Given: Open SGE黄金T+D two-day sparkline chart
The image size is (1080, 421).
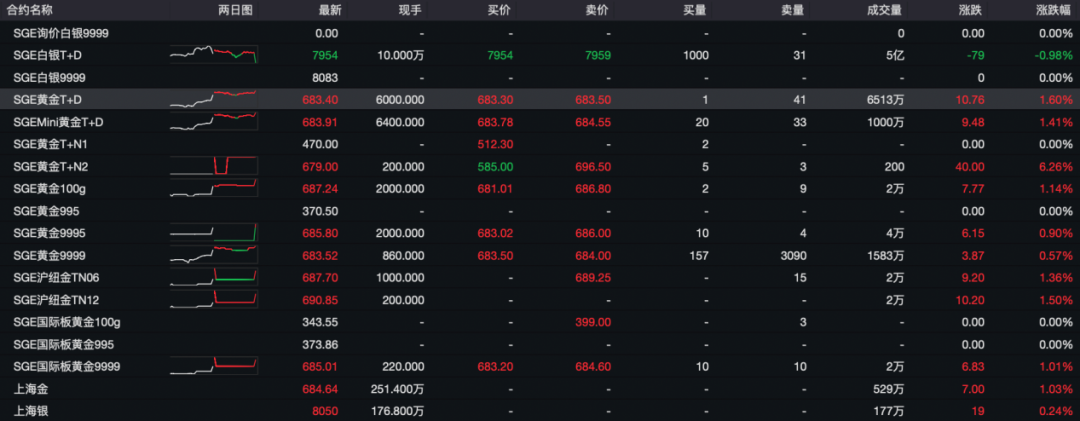Looking at the screenshot, I should [x=213, y=99].
